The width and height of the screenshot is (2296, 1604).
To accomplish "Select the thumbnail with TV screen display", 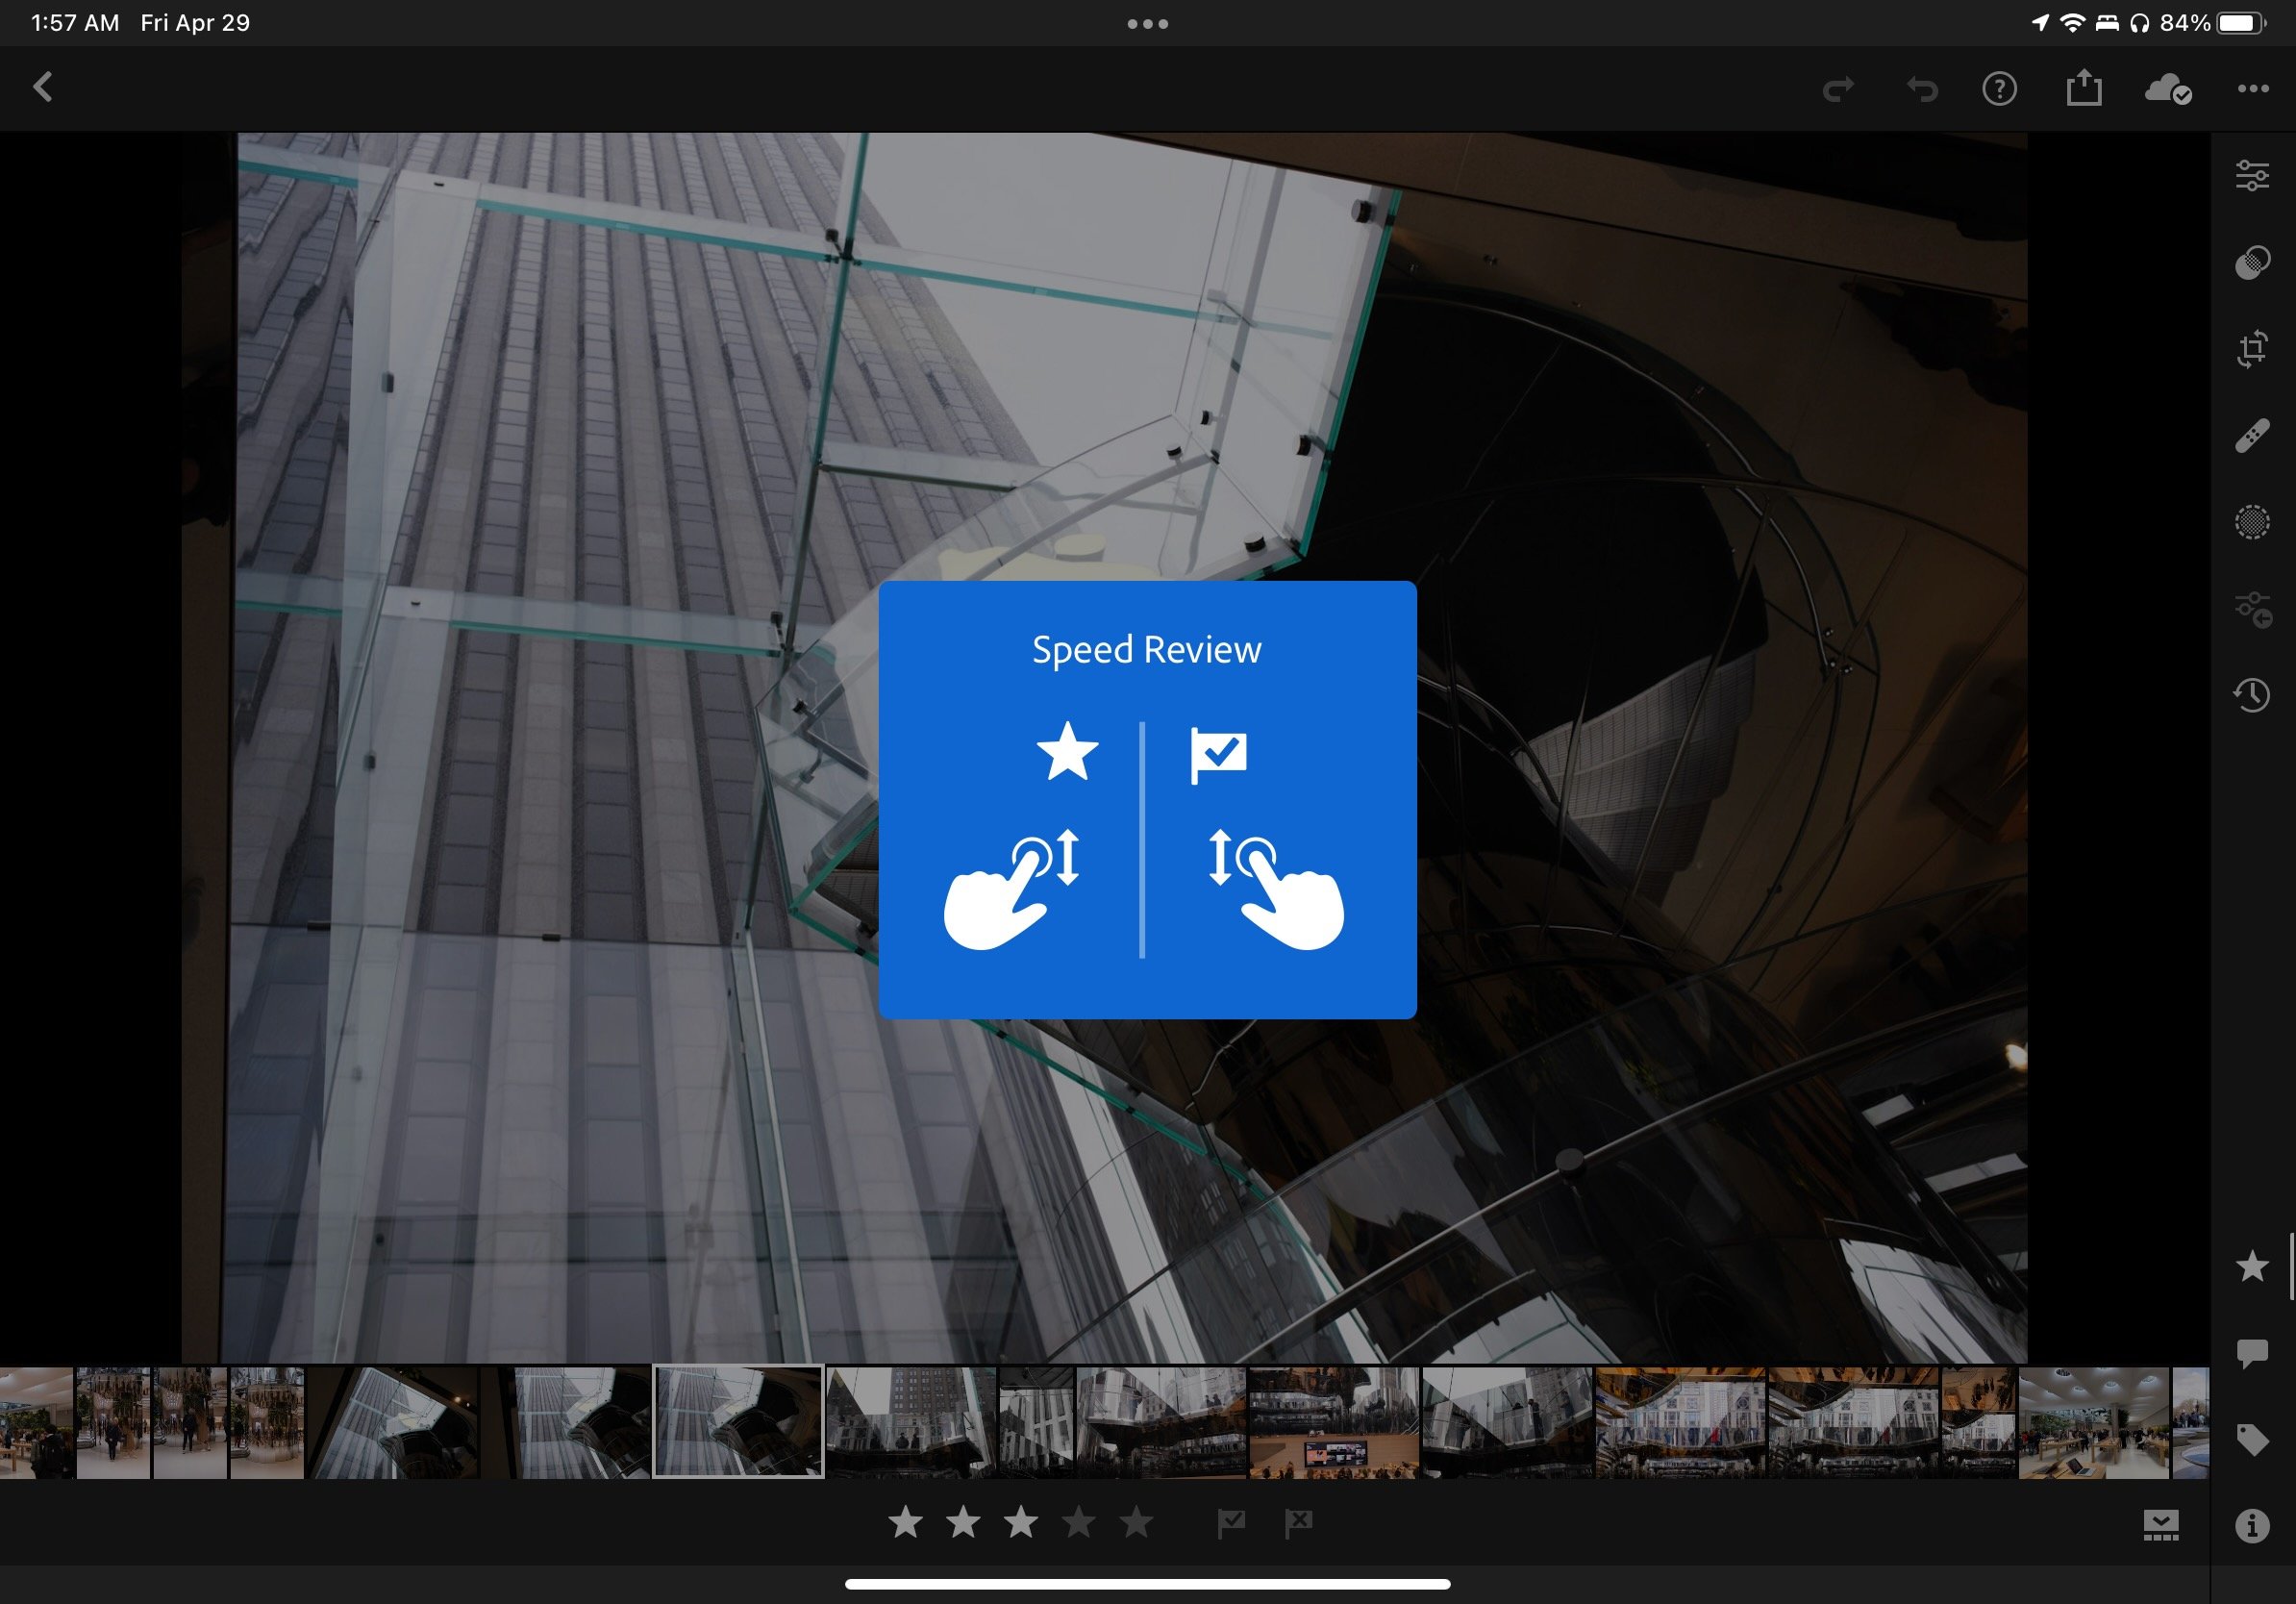I will click(1333, 1423).
